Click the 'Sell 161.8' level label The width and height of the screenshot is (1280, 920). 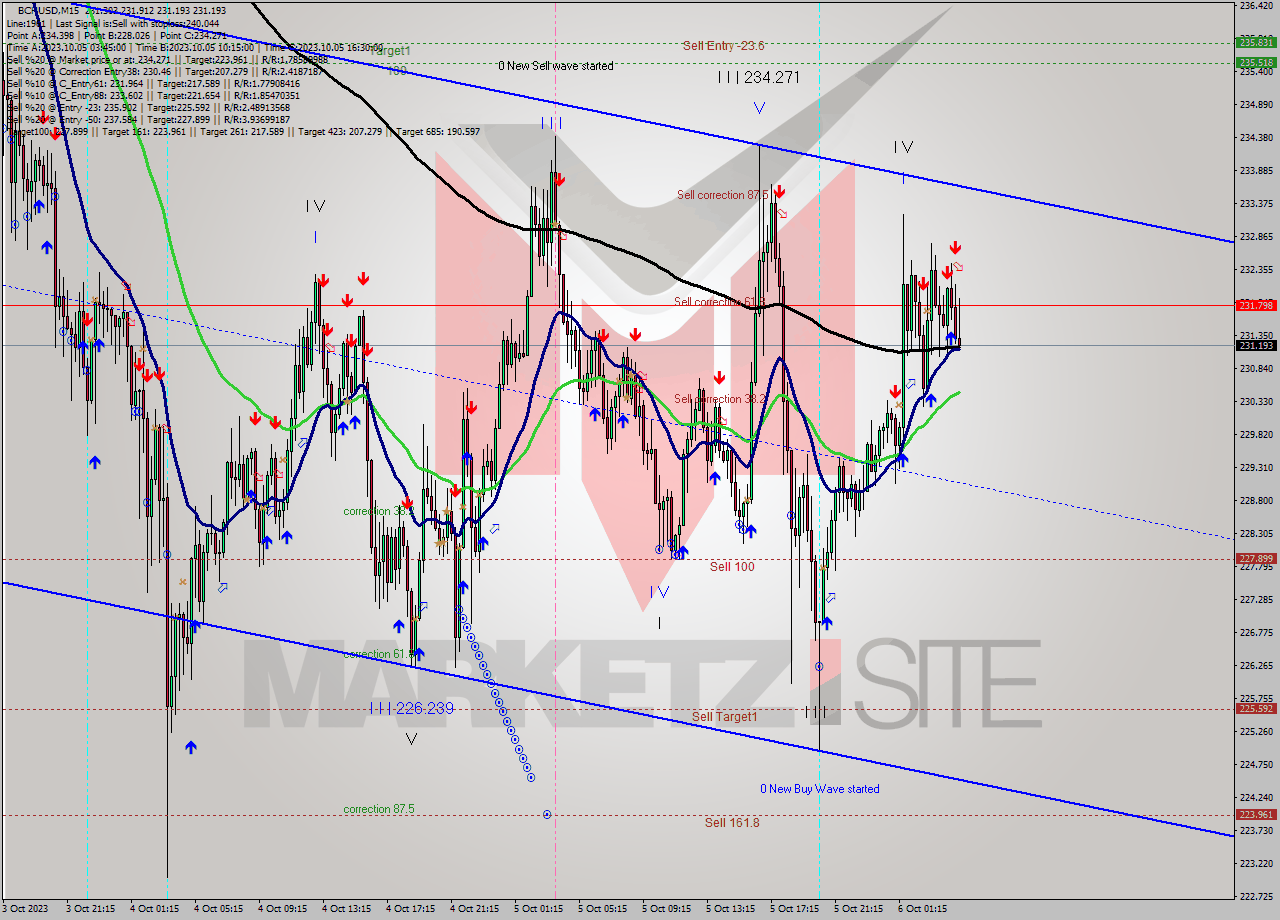(x=732, y=822)
